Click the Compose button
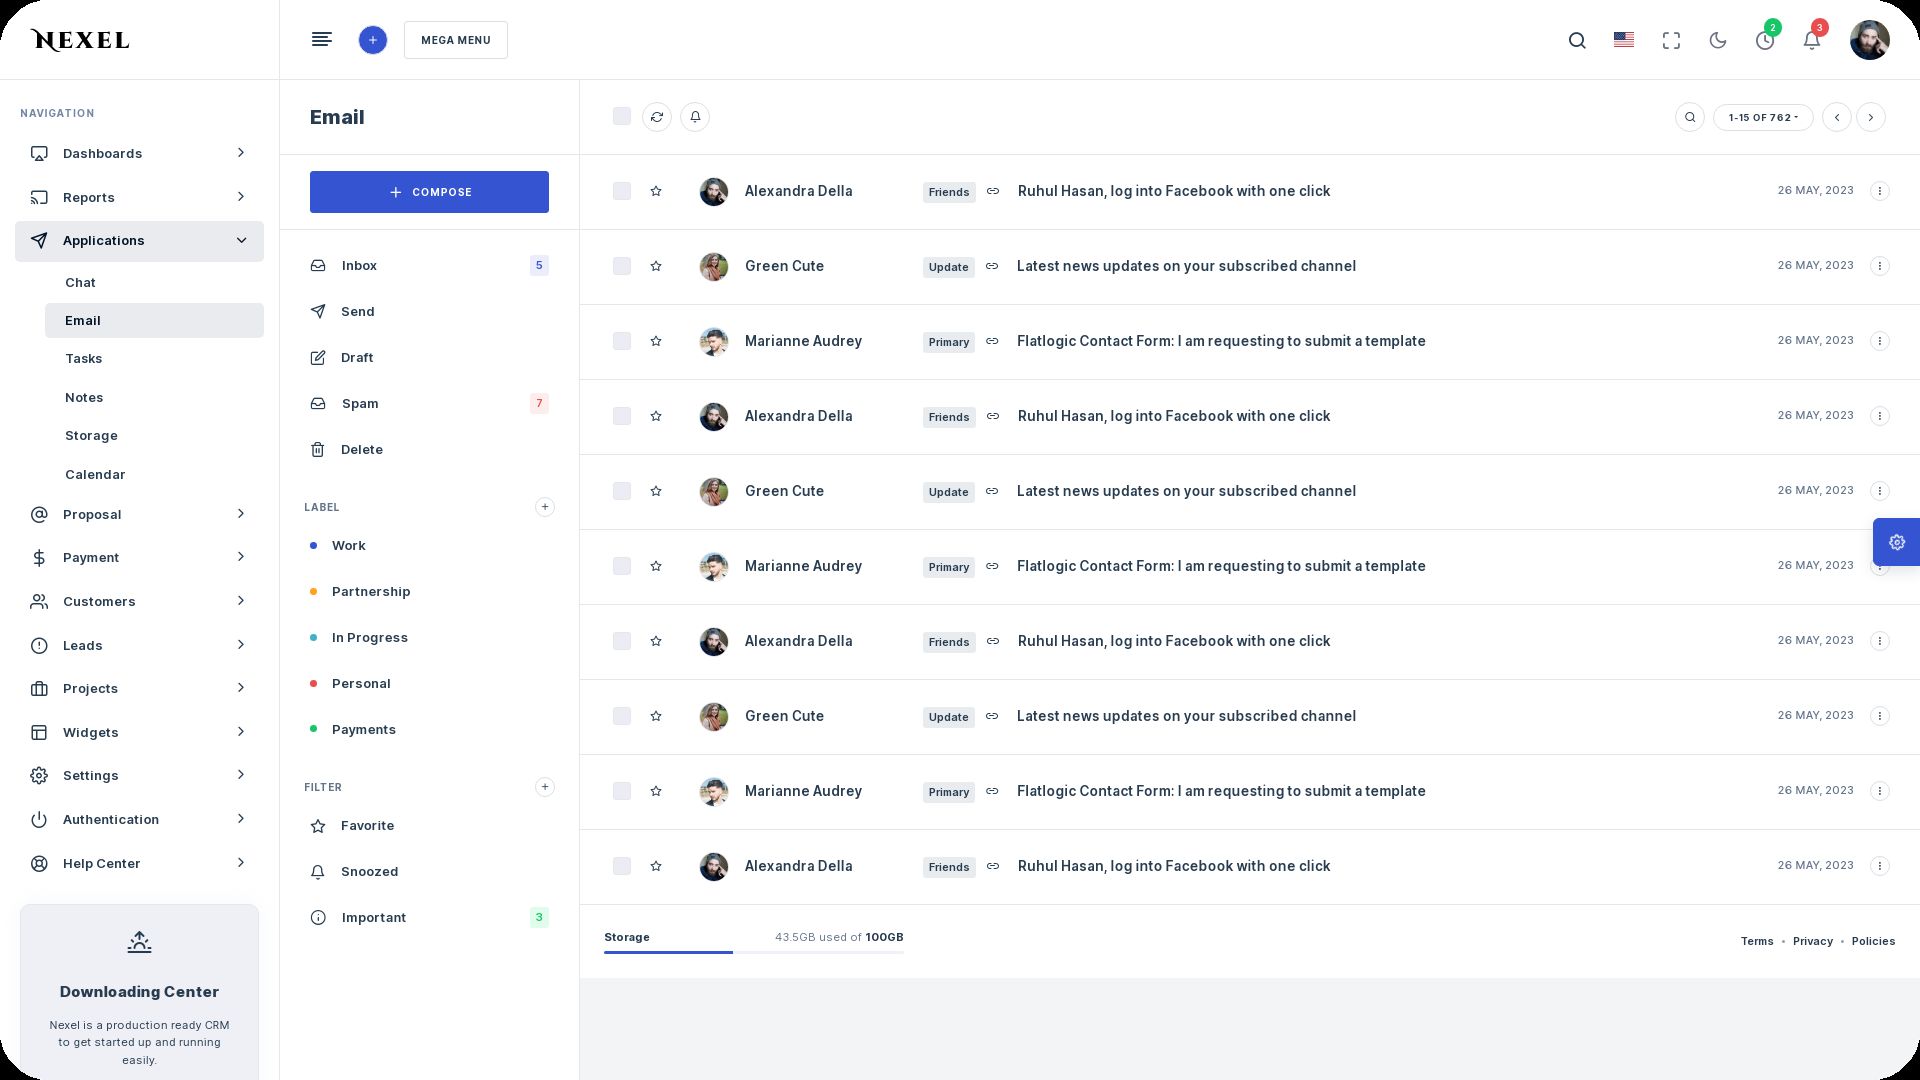Viewport: 1920px width, 1080px height. [x=429, y=192]
